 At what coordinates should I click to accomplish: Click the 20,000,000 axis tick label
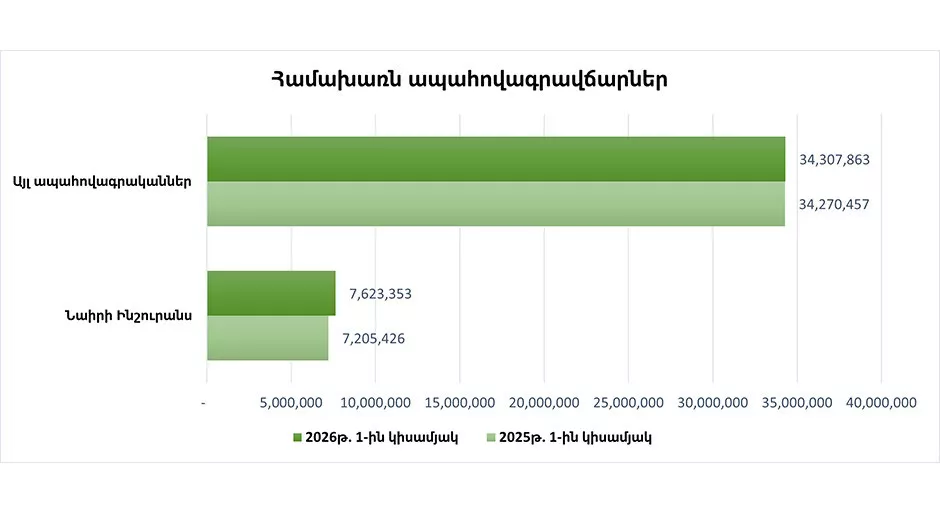click(544, 403)
